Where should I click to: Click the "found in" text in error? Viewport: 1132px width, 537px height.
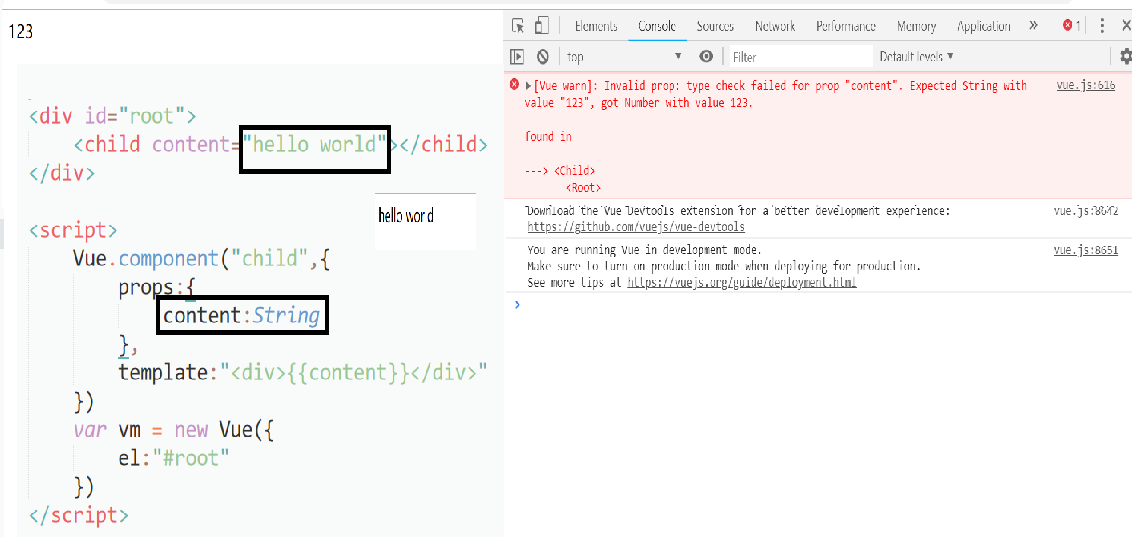pos(549,136)
